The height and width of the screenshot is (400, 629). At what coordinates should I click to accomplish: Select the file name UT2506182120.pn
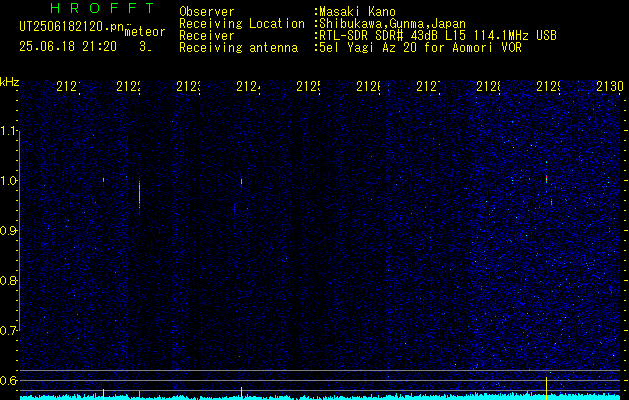72,27
